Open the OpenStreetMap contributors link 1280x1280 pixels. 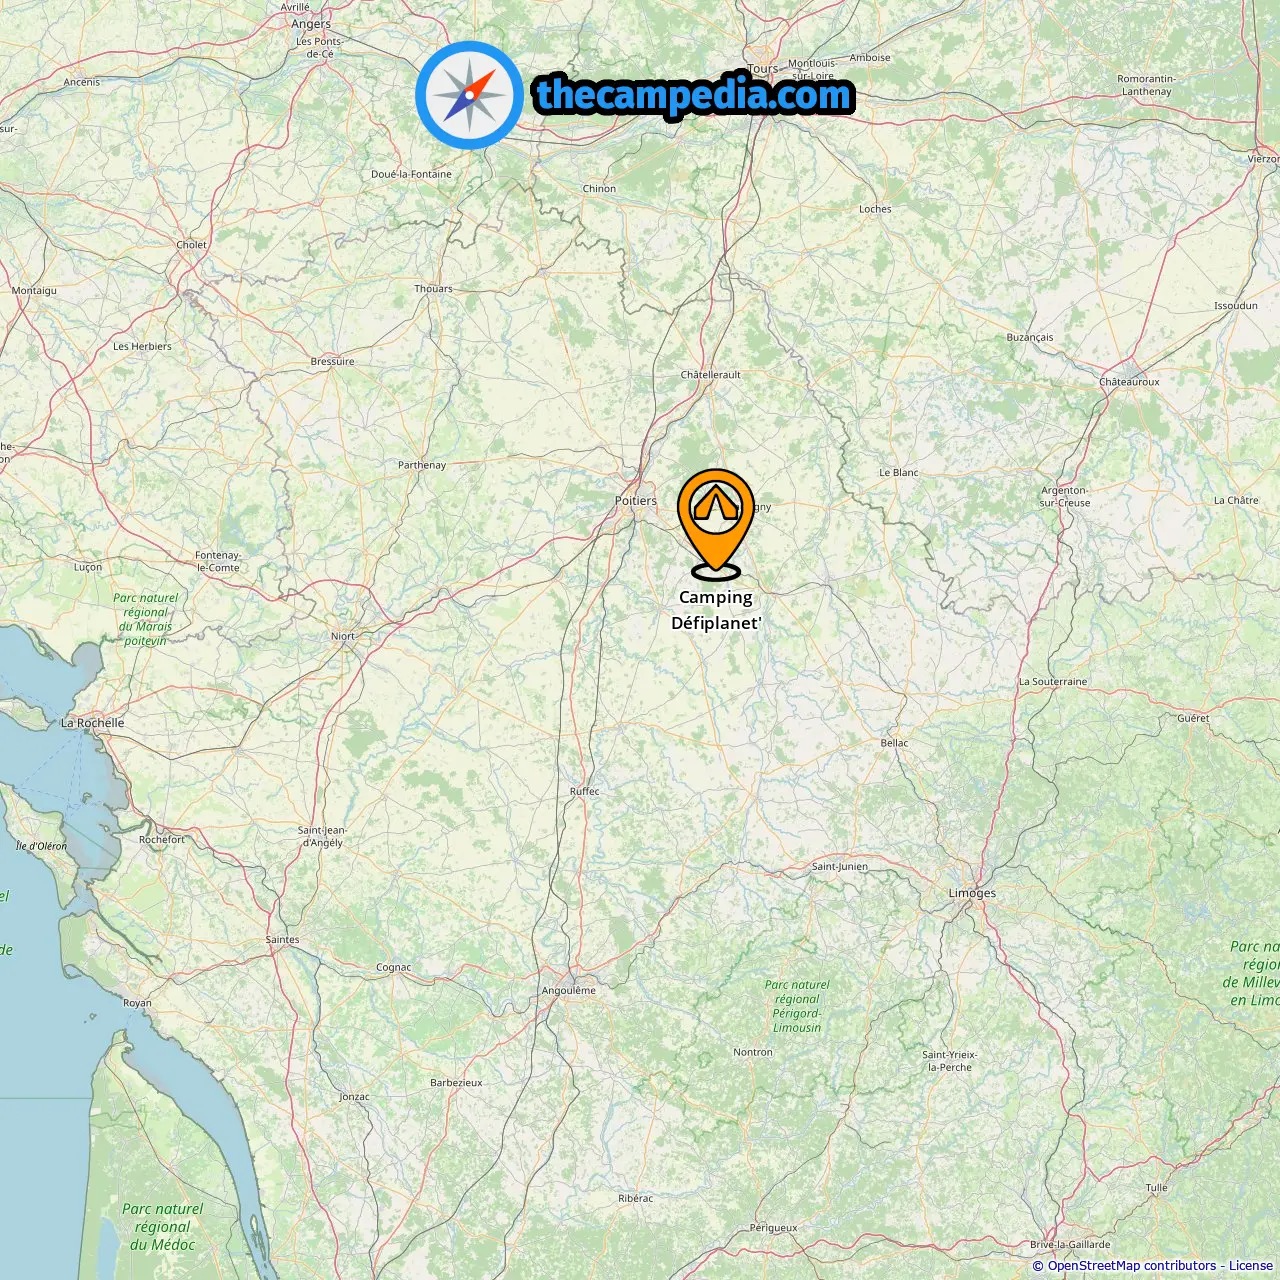(x=1132, y=1265)
